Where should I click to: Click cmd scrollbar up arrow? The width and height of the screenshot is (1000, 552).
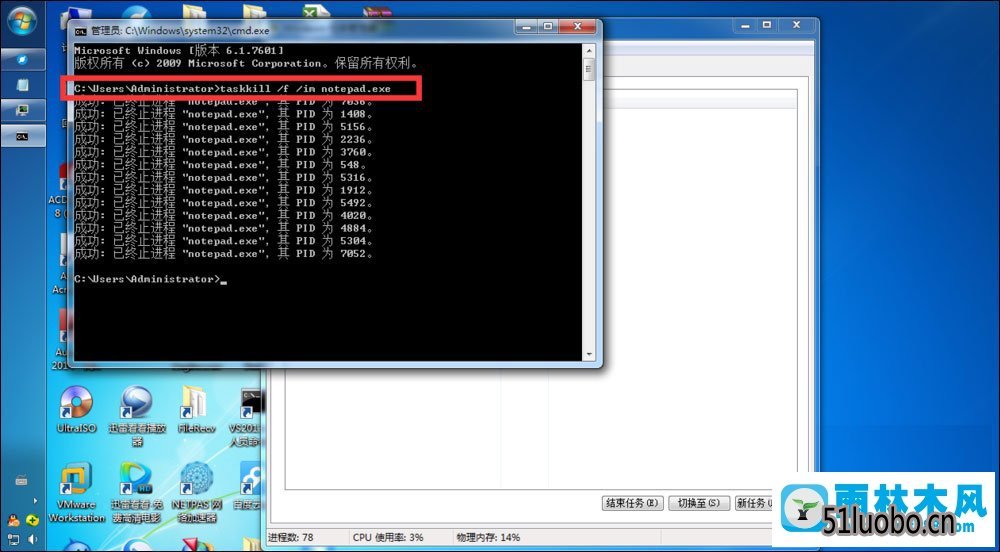590,50
